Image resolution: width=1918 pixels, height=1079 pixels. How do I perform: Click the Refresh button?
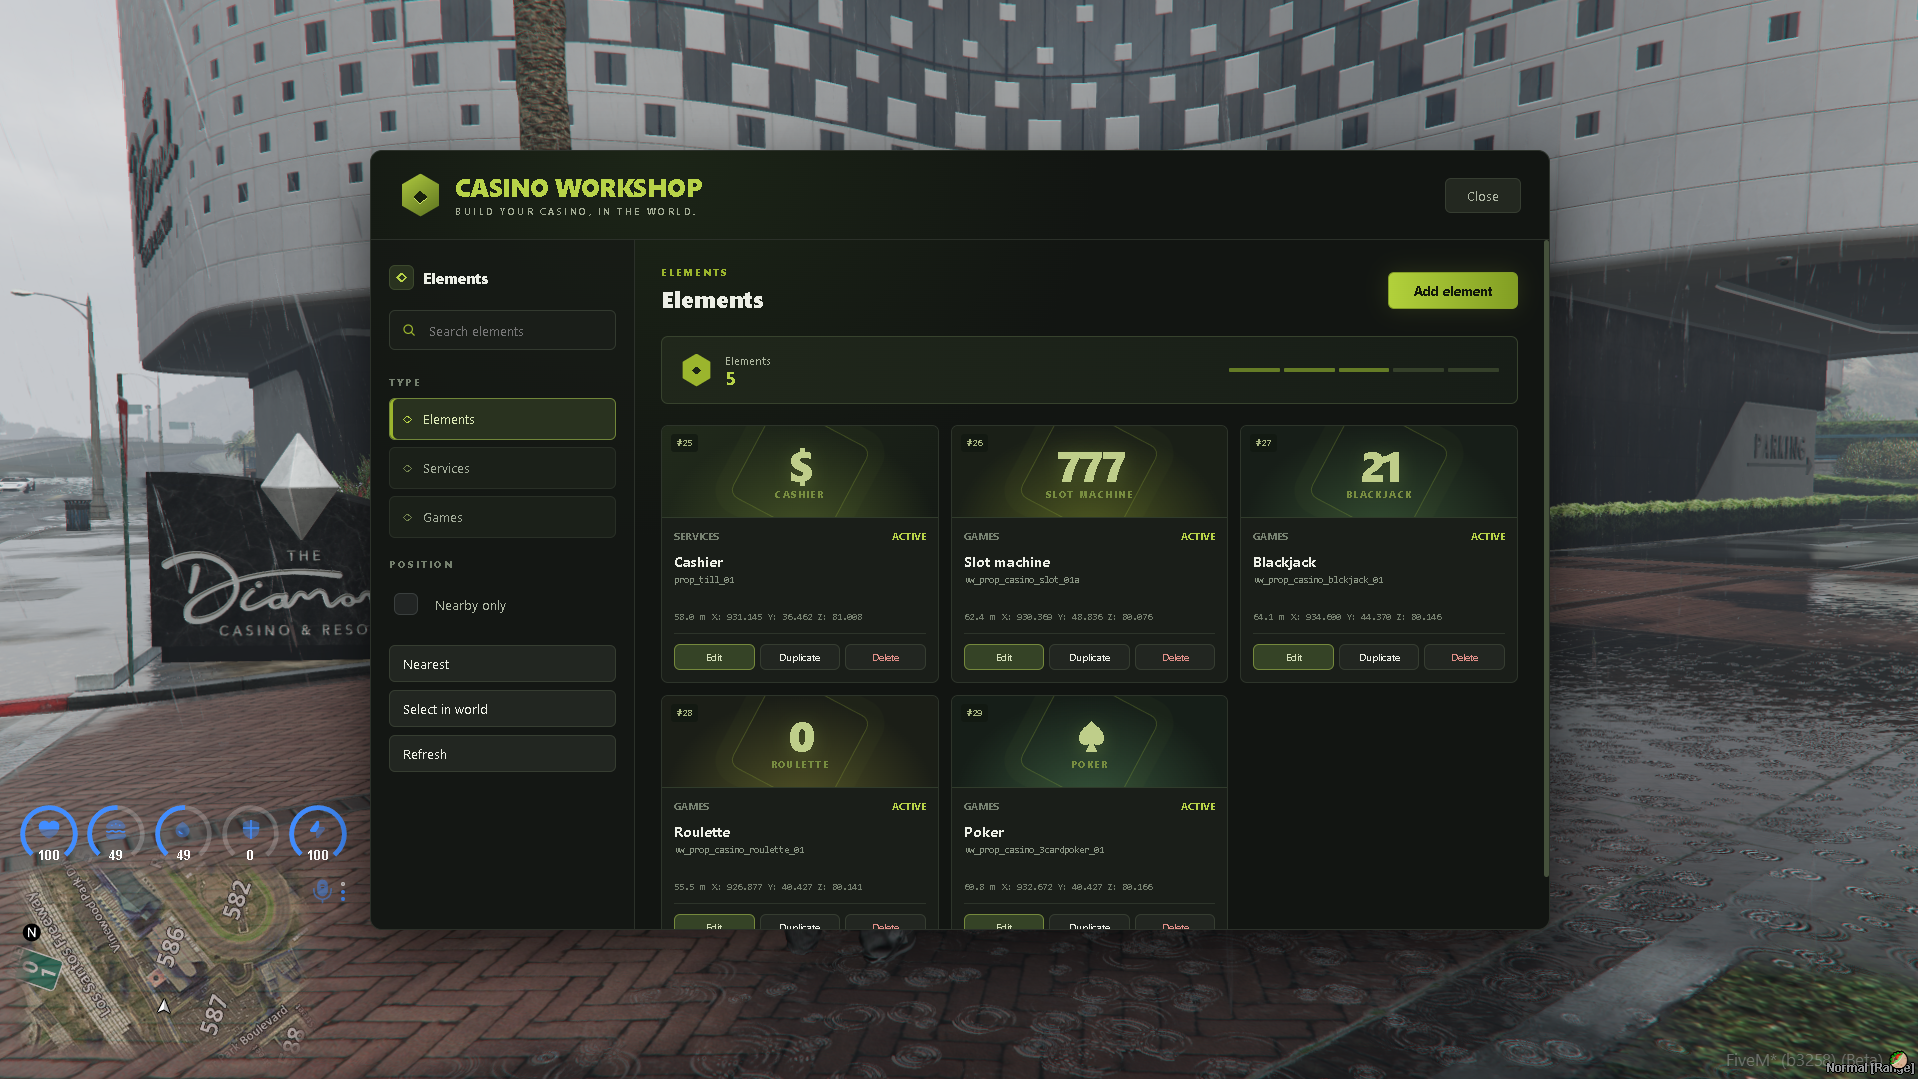coord(502,754)
